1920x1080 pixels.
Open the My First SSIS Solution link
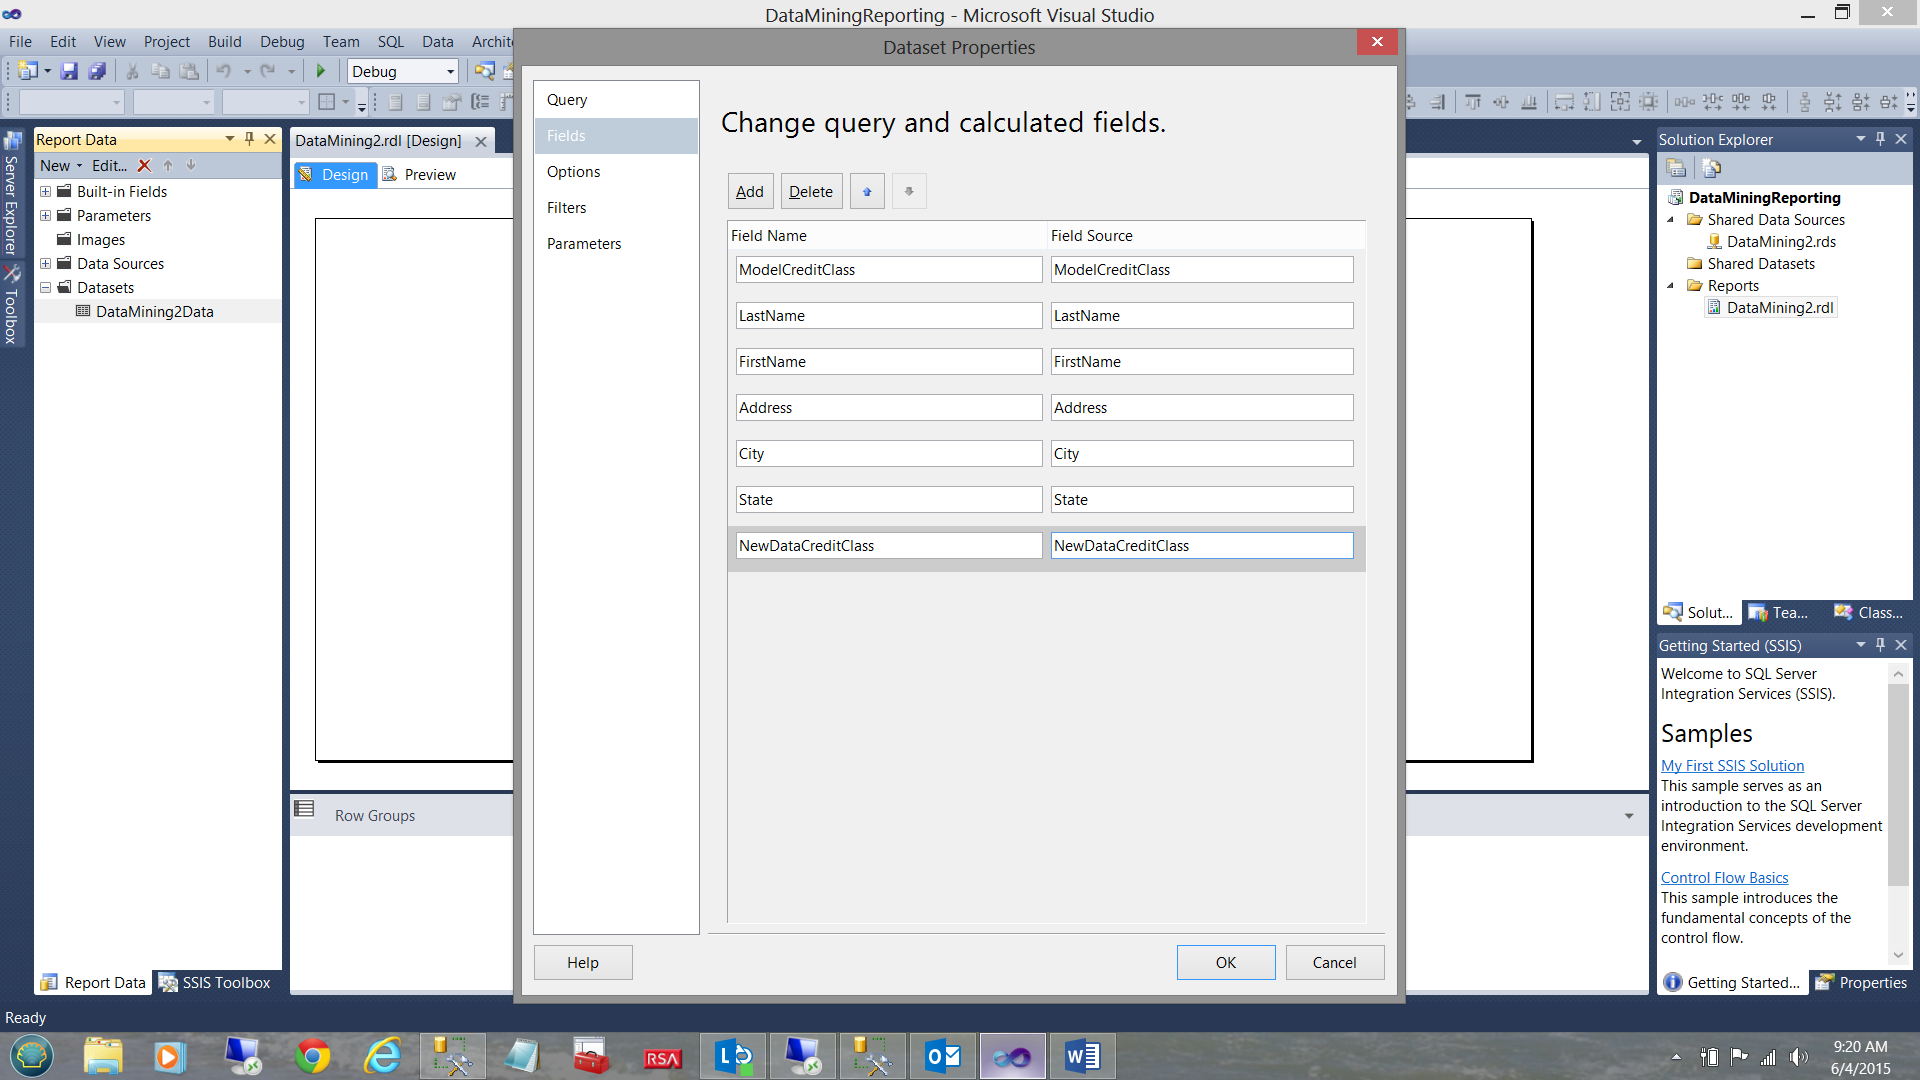(1732, 765)
